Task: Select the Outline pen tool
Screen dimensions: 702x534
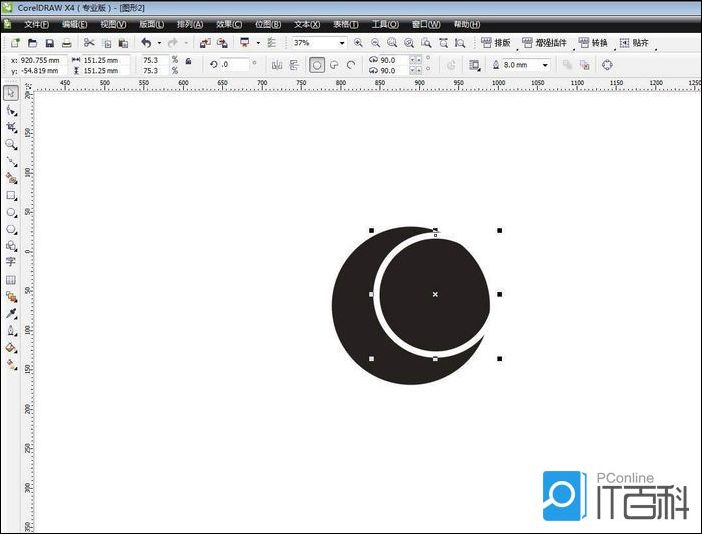Action: tap(11, 331)
